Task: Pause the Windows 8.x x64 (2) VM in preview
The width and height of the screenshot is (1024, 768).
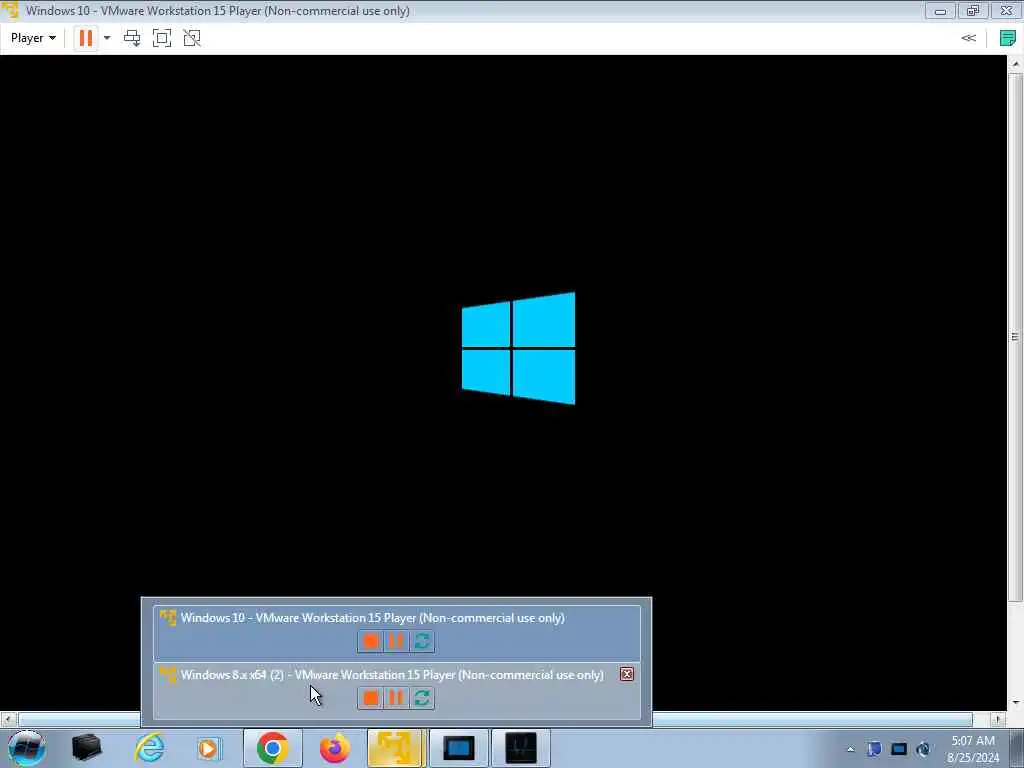Action: coord(396,698)
